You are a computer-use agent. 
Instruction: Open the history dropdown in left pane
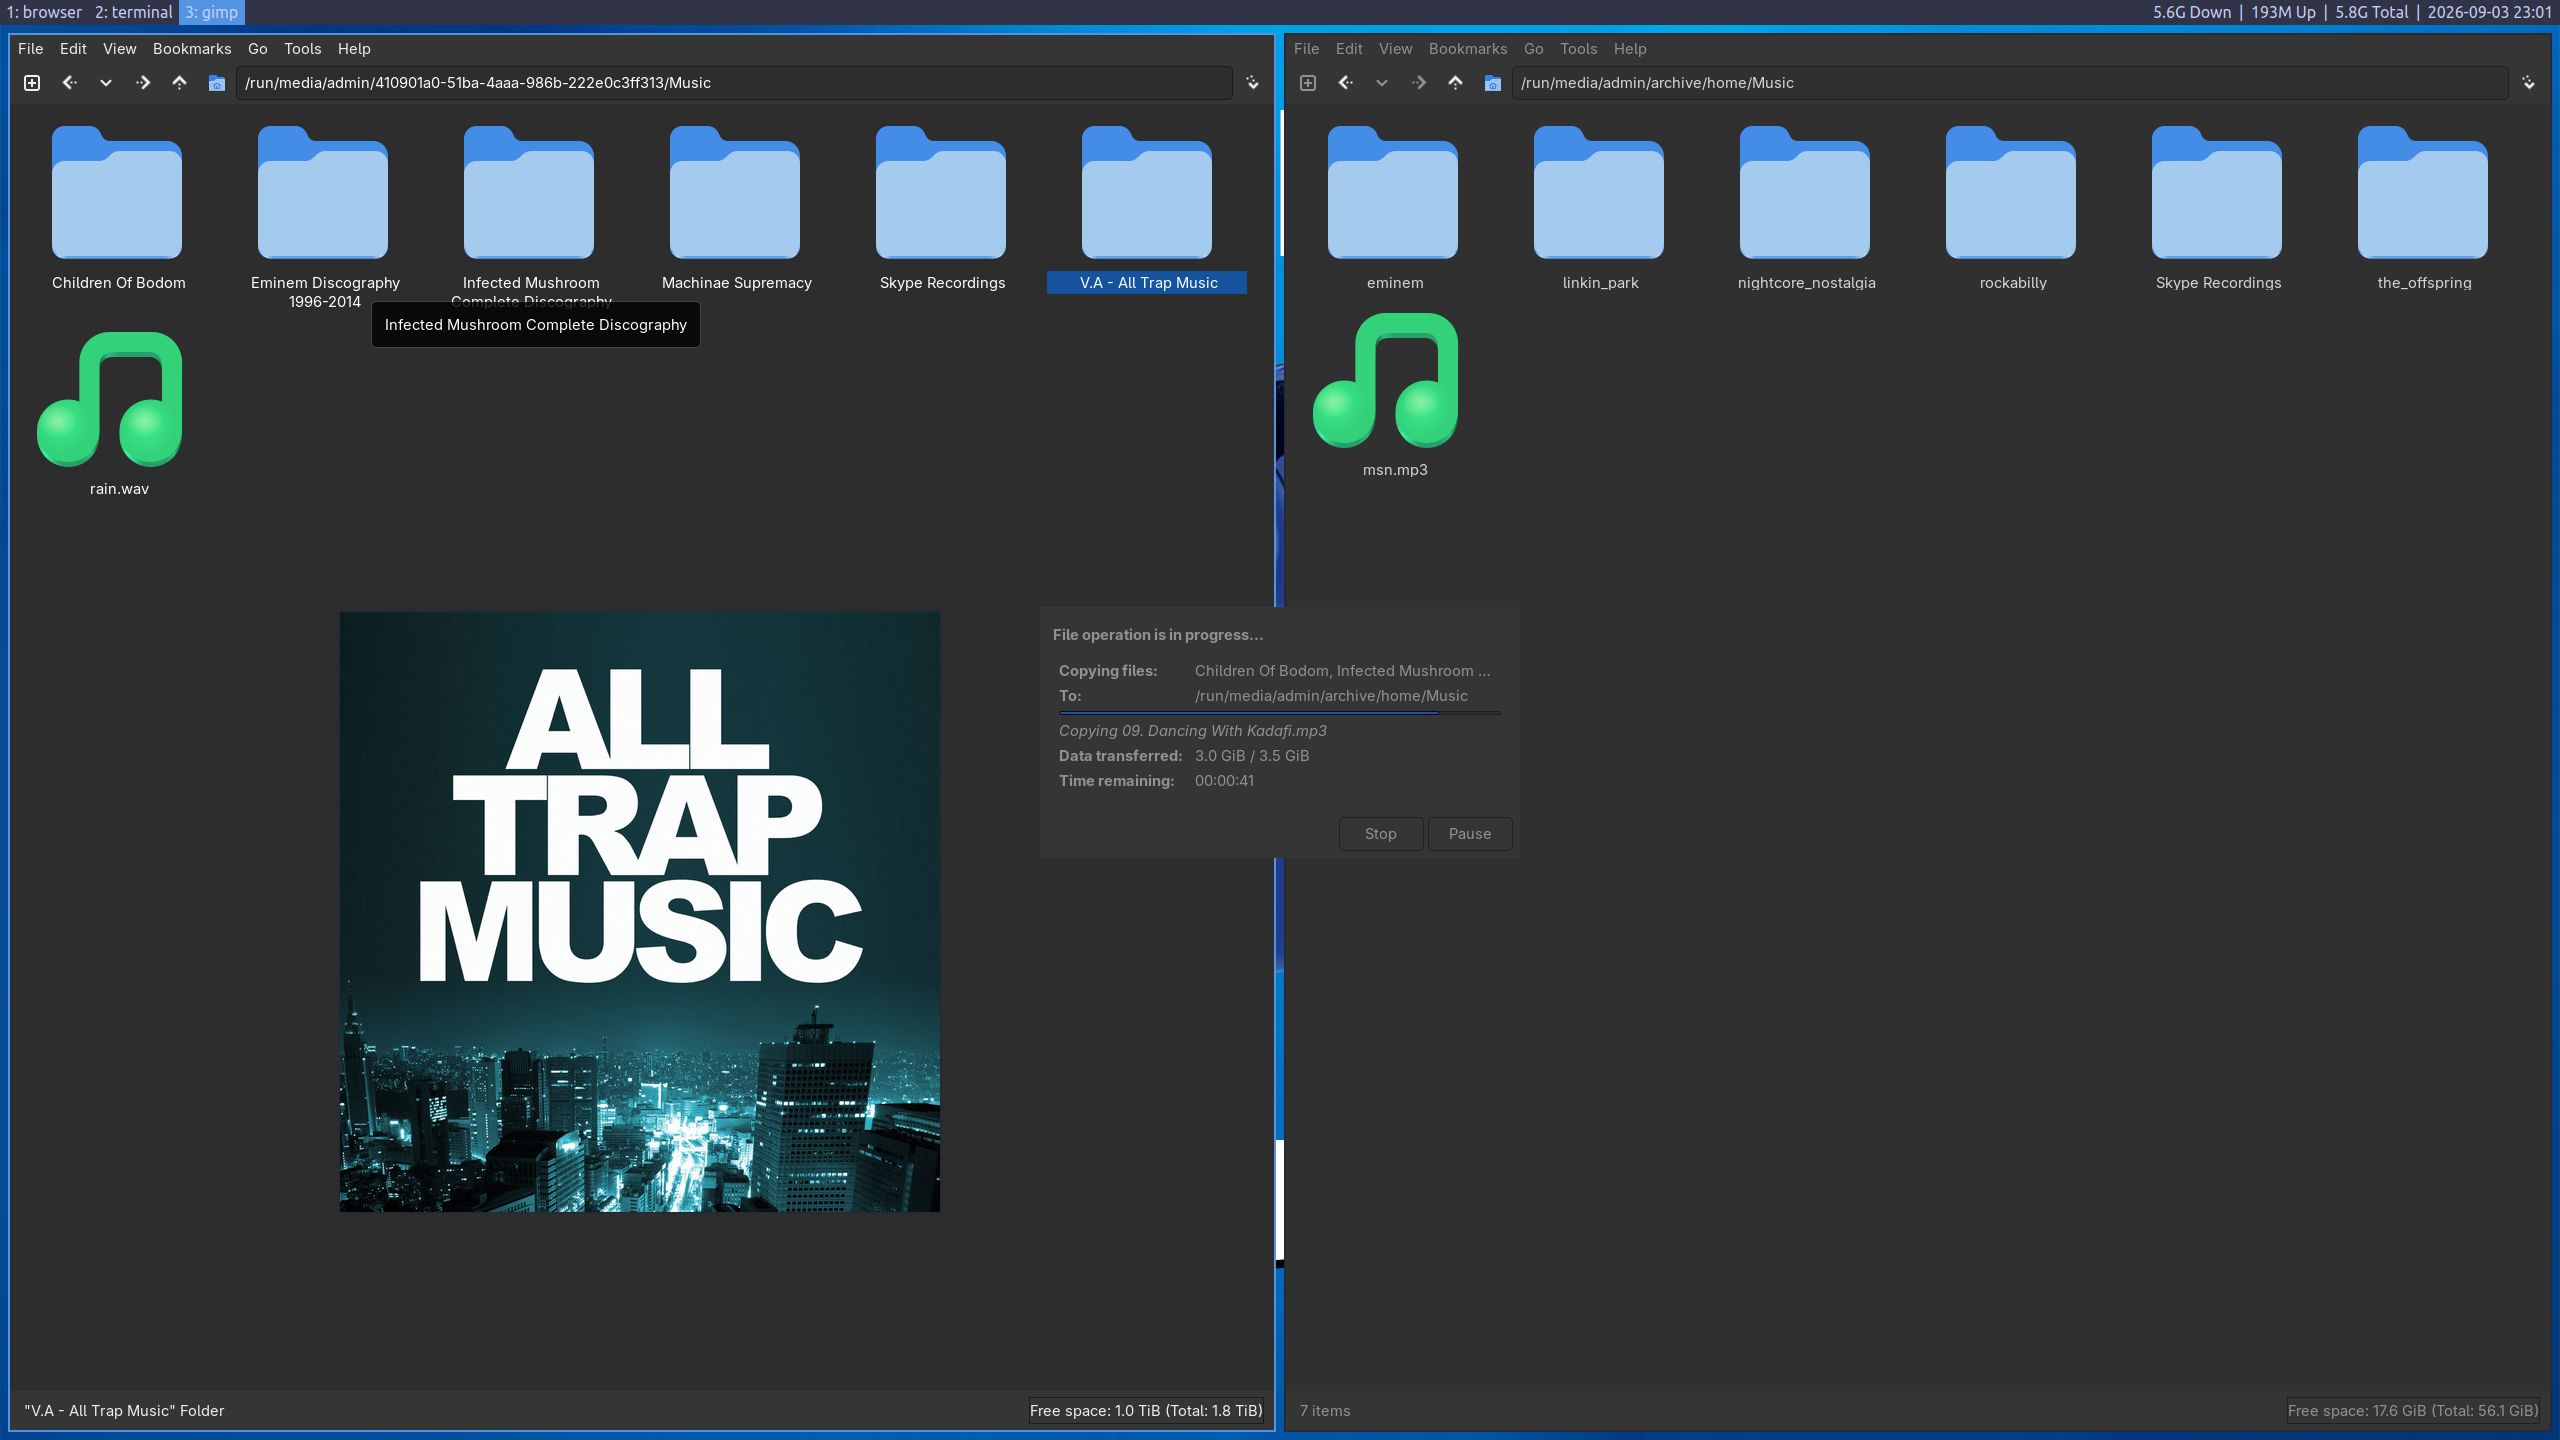(x=106, y=83)
